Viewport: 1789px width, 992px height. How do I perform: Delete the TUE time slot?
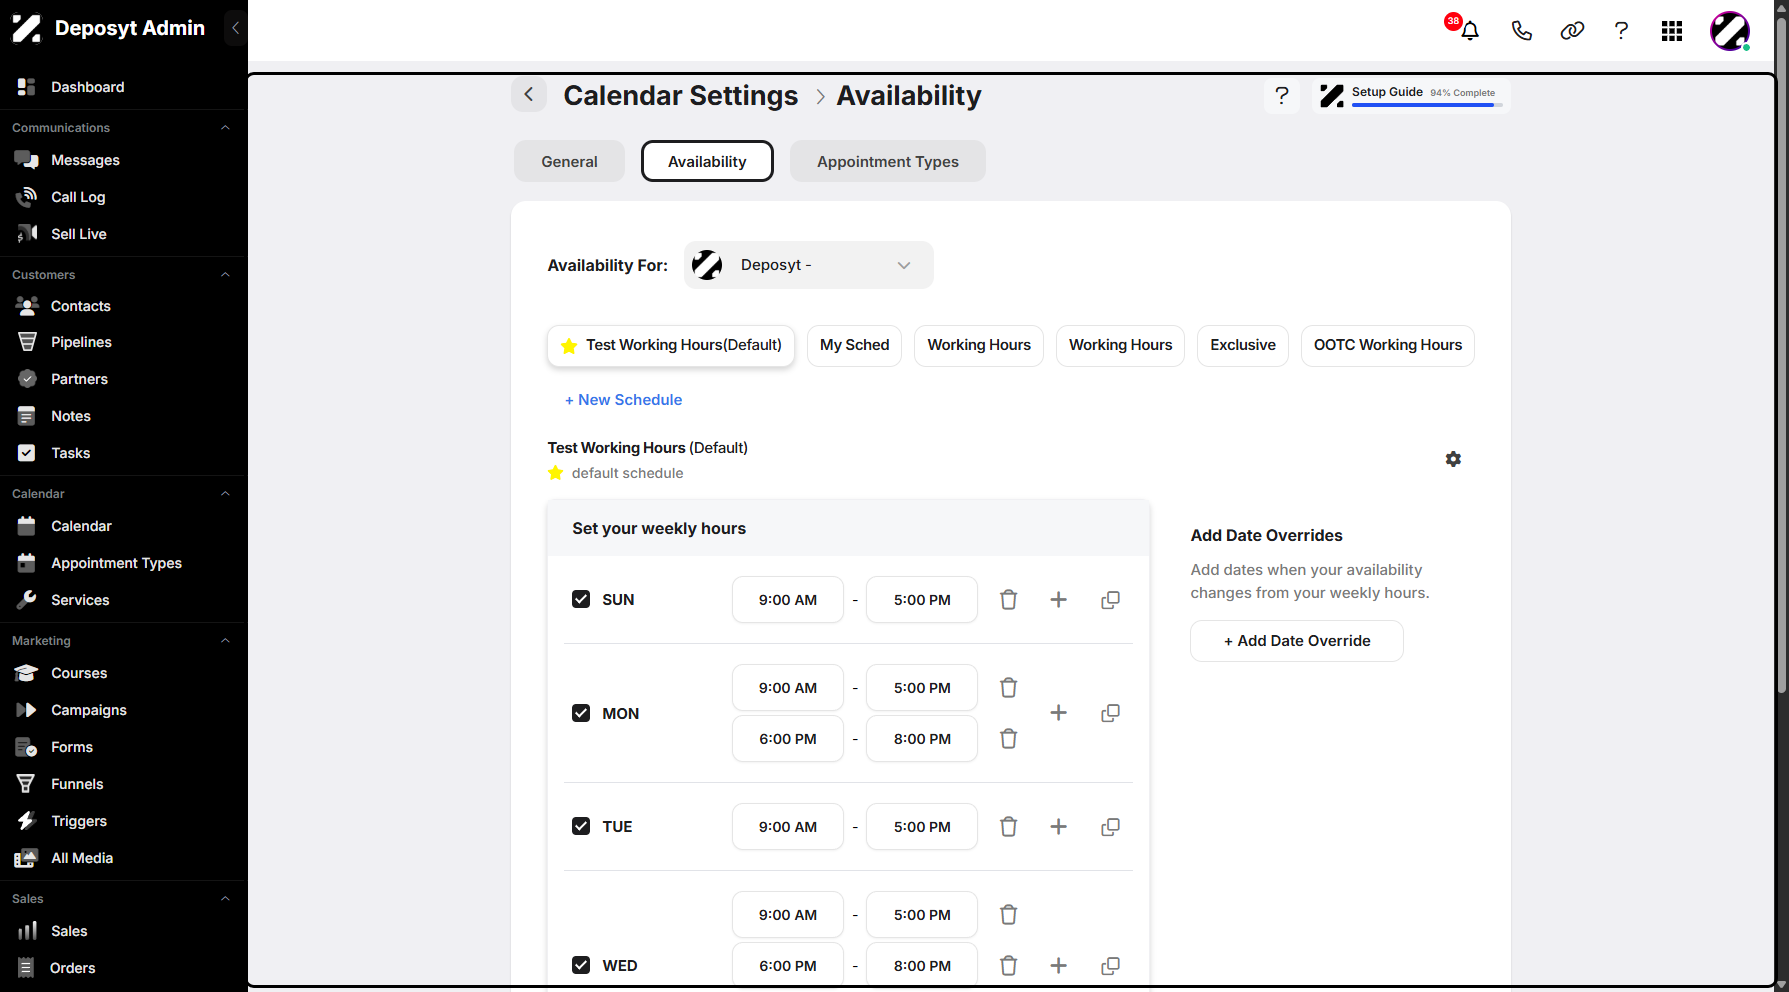pyautogui.click(x=1009, y=827)
